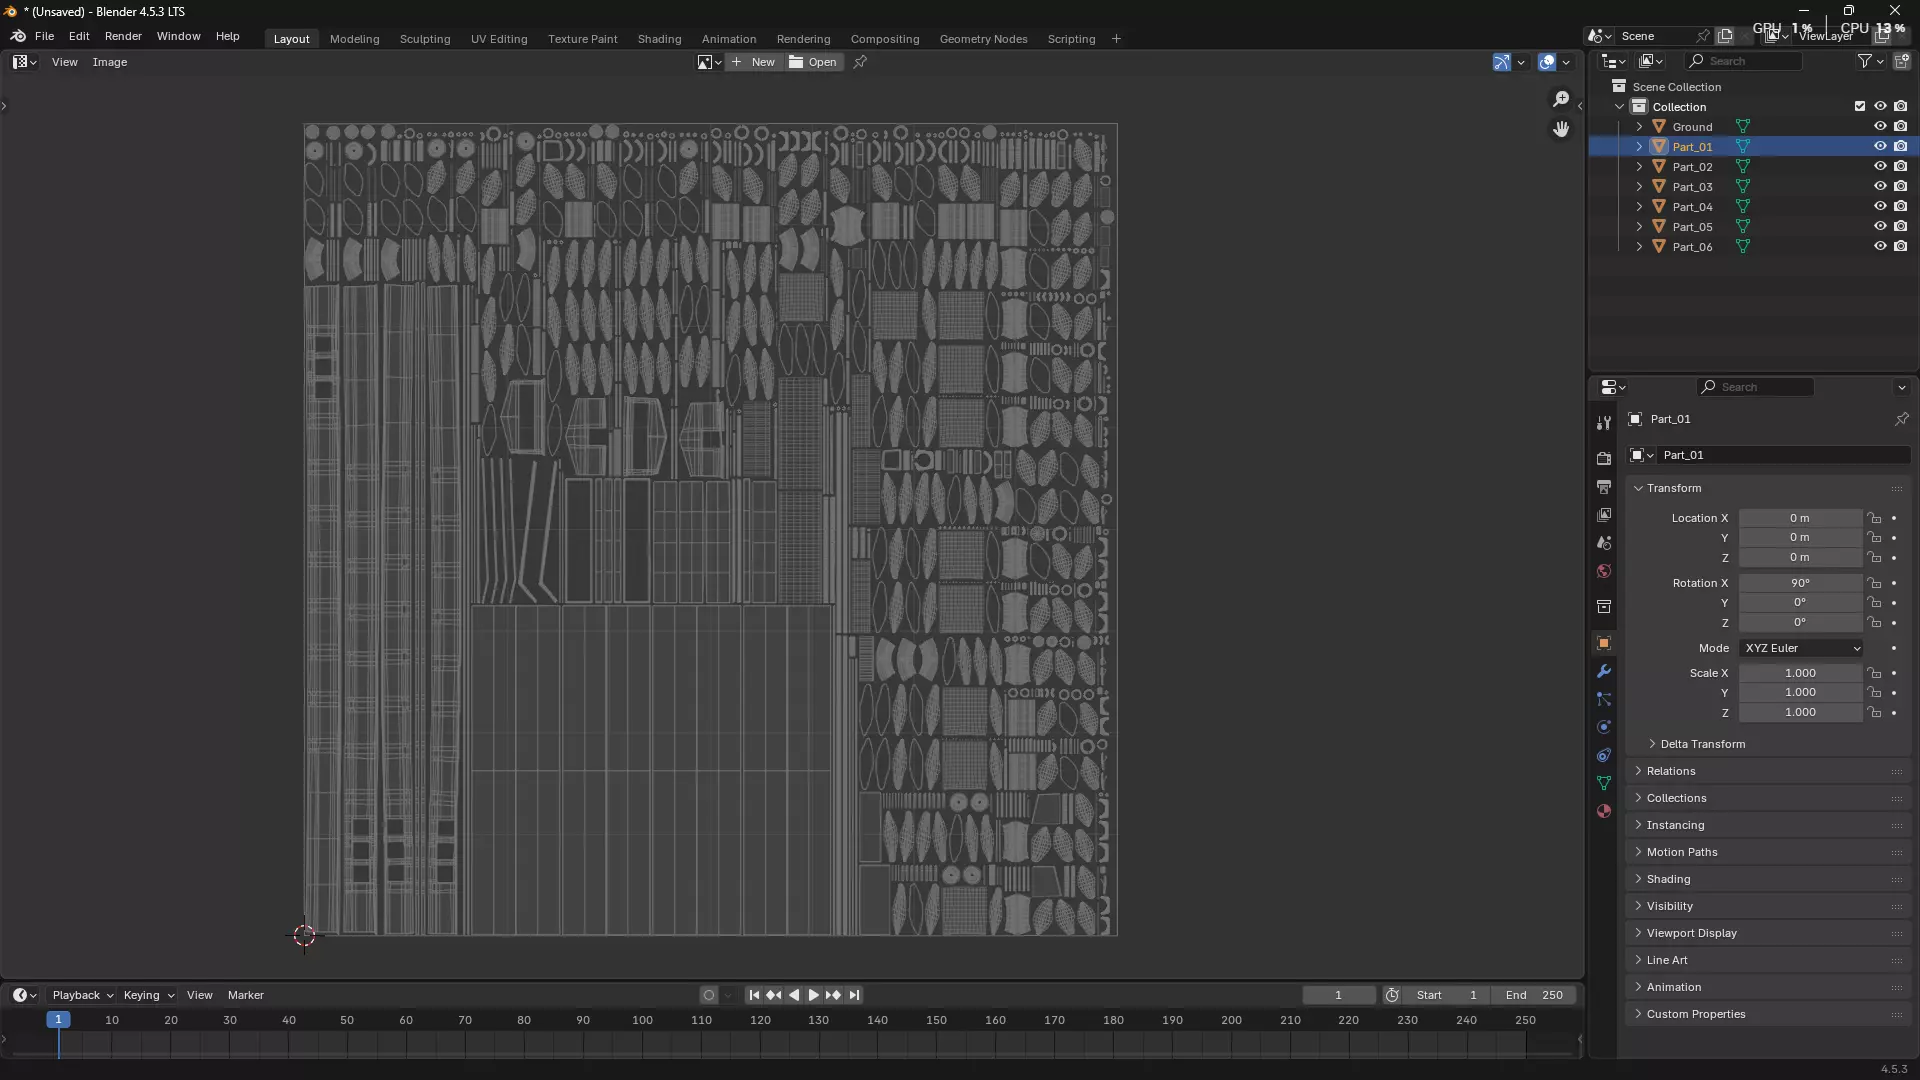Uncheck the Collection exclude checkbox
The image size is (1920, 1080).
(1860, 106)
